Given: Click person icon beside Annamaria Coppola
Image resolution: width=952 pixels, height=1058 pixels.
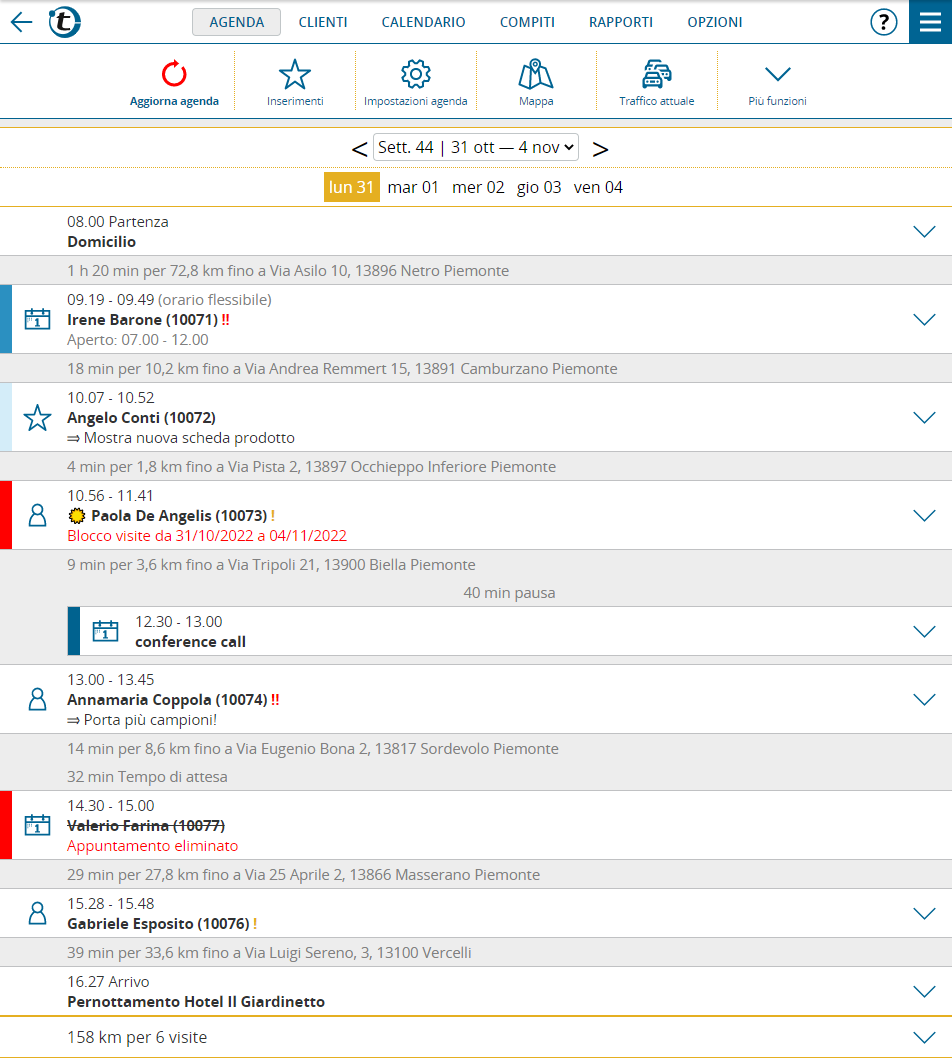Looking at the screenshot, I should point(37,699).
